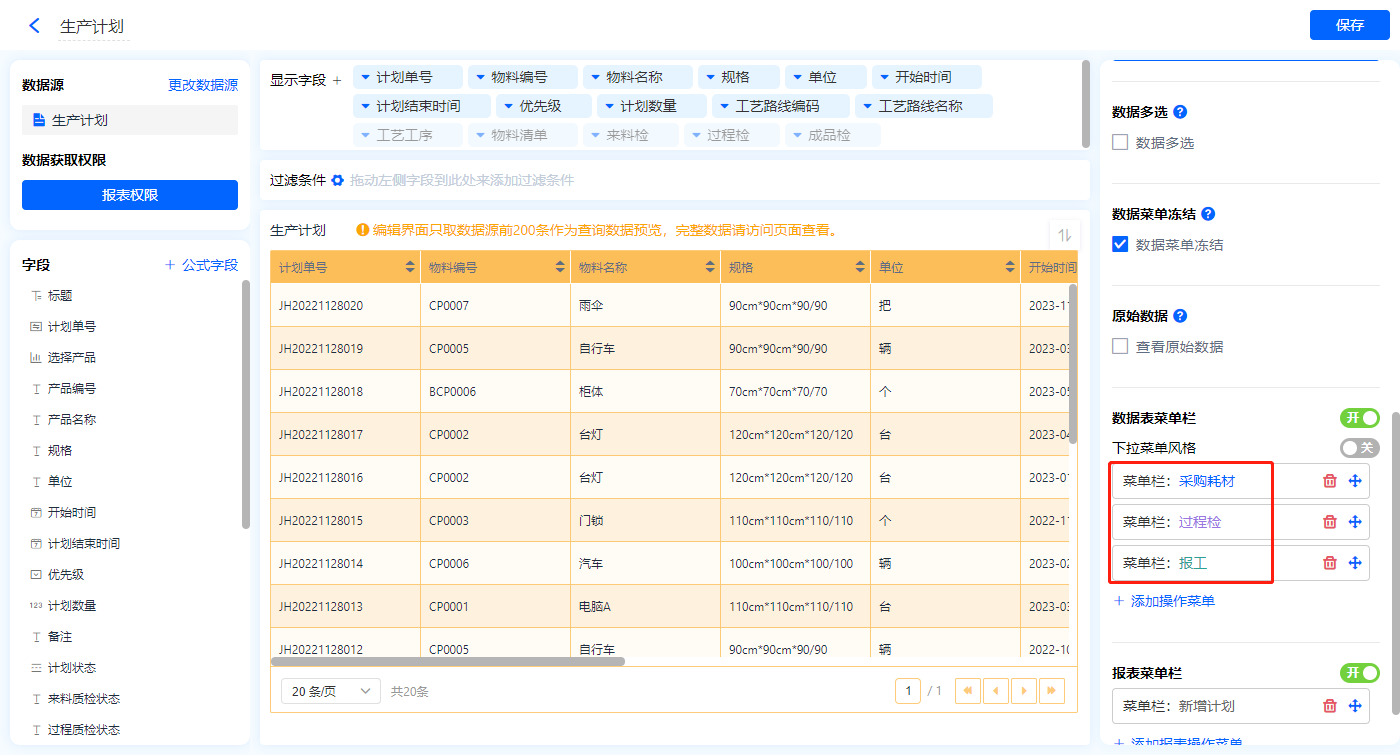
Task: Go to the last page of results
Action: [x=1051, y=691]
